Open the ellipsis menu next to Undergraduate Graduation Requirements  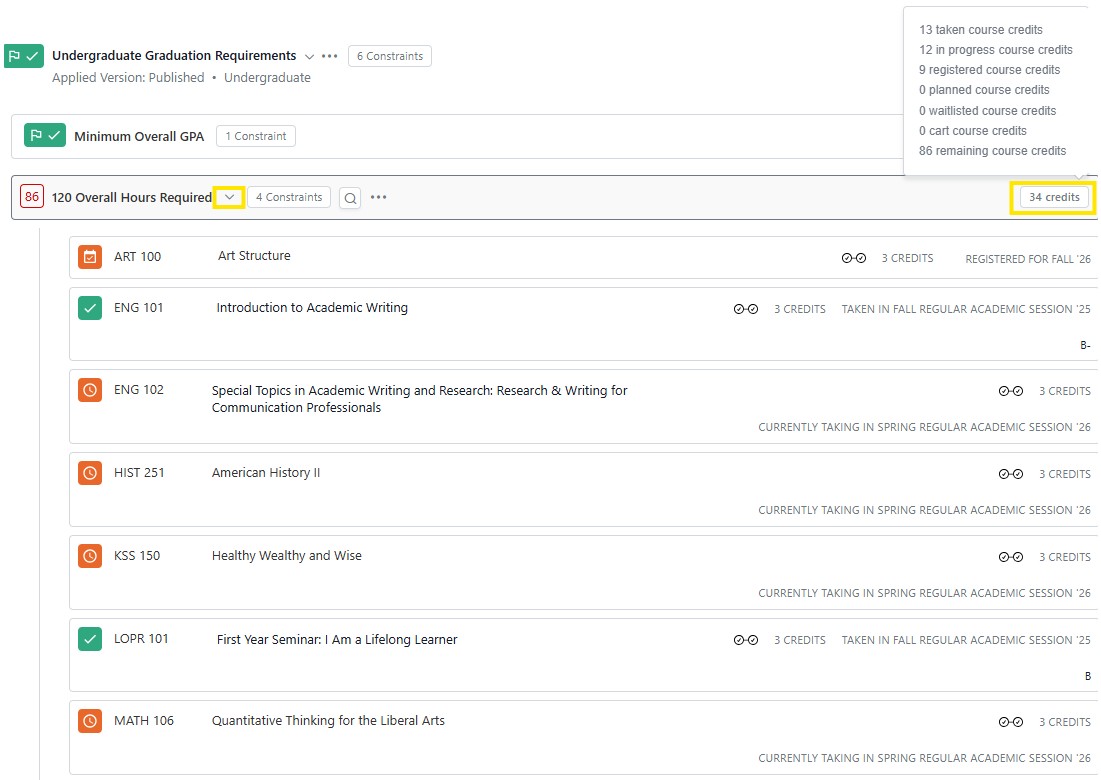coord(329,56)
